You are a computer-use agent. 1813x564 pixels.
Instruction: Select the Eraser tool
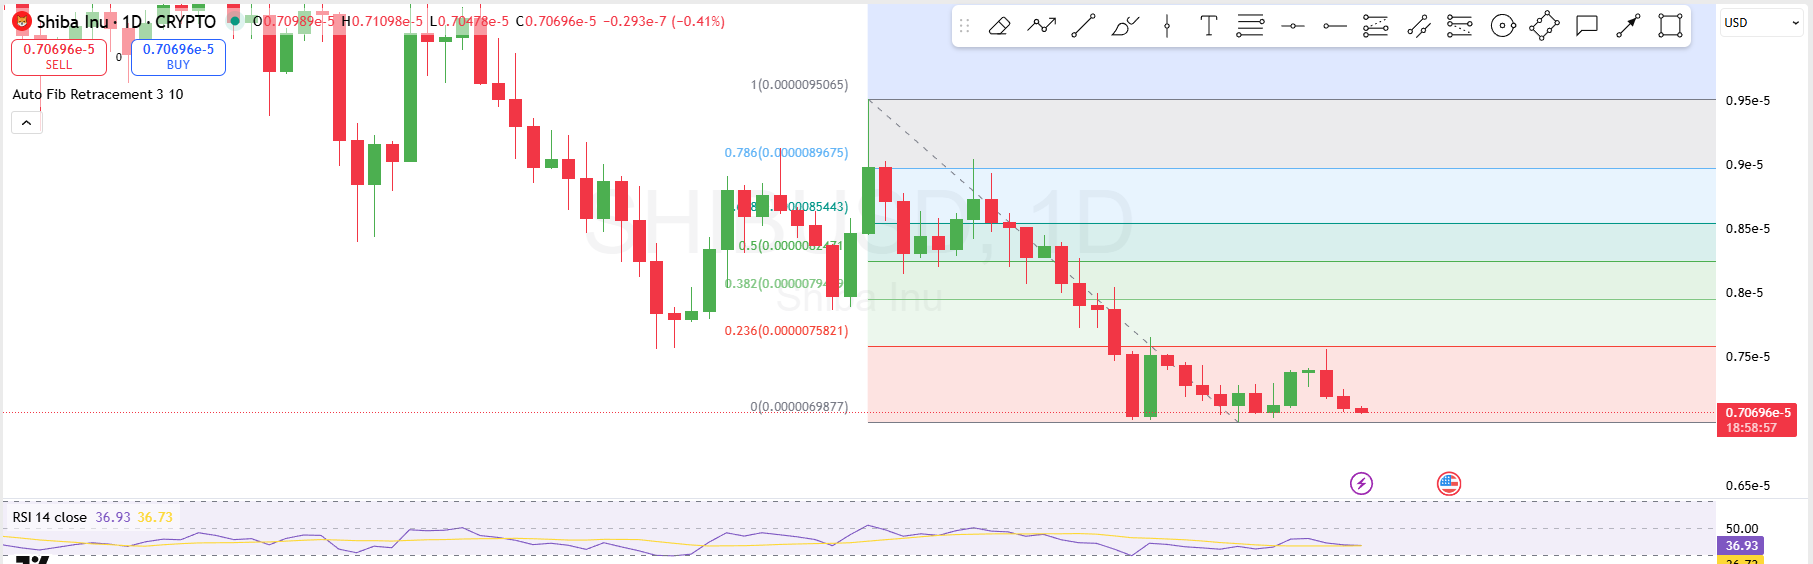pyautogui.click(x=999, y=26)
